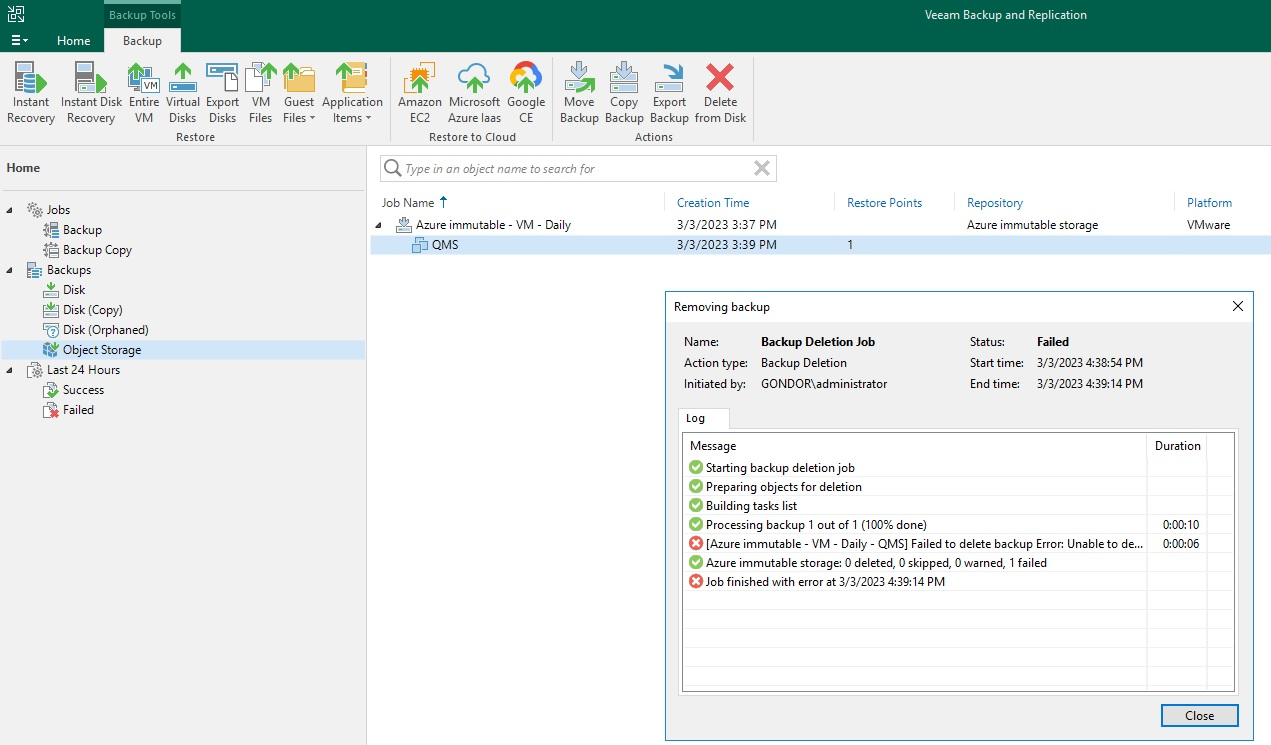Viewport: 1271px width, 745px height.
Task: Open the main hamburger menu
Action: (x=19, y=41)
